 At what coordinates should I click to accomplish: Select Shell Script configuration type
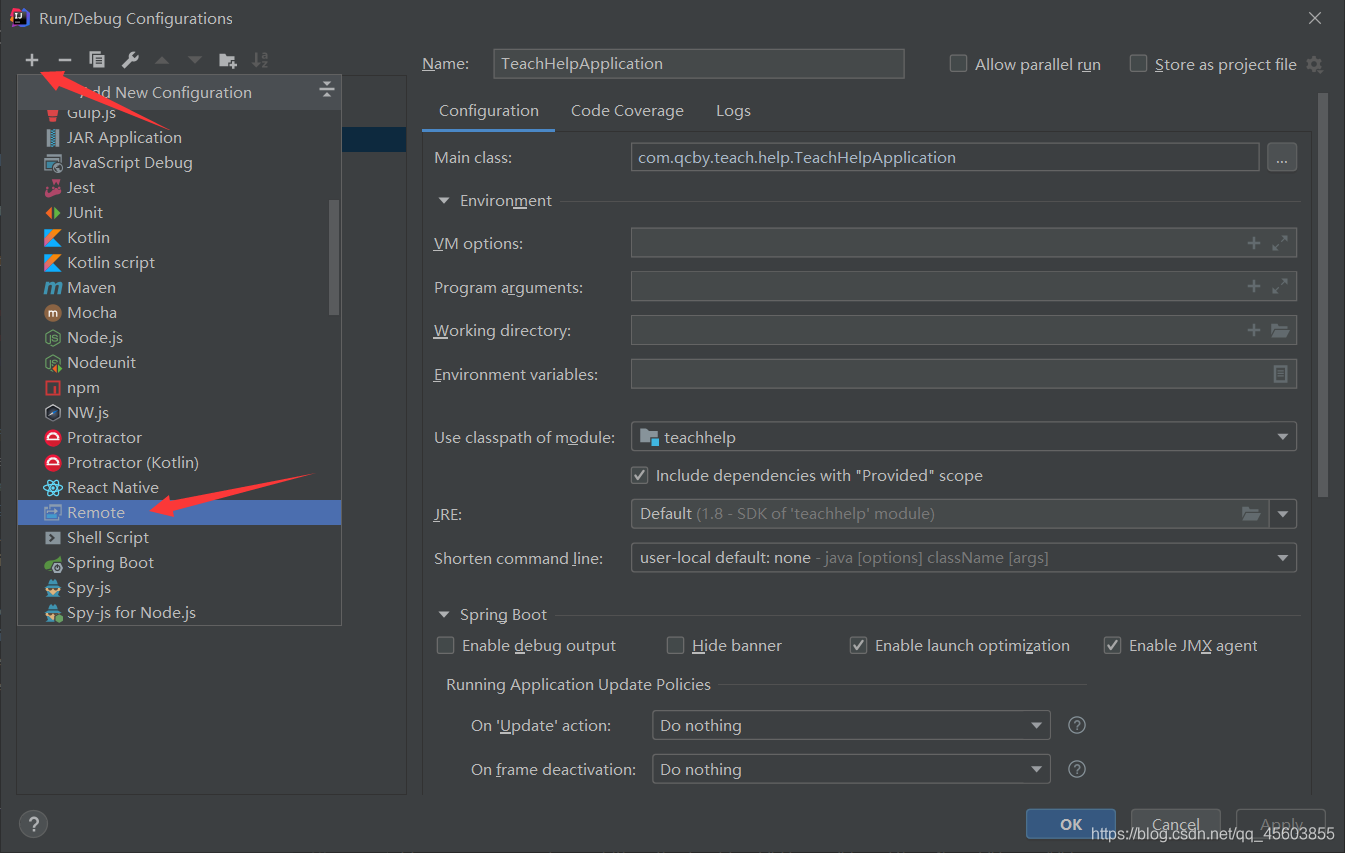click(179, 537)
